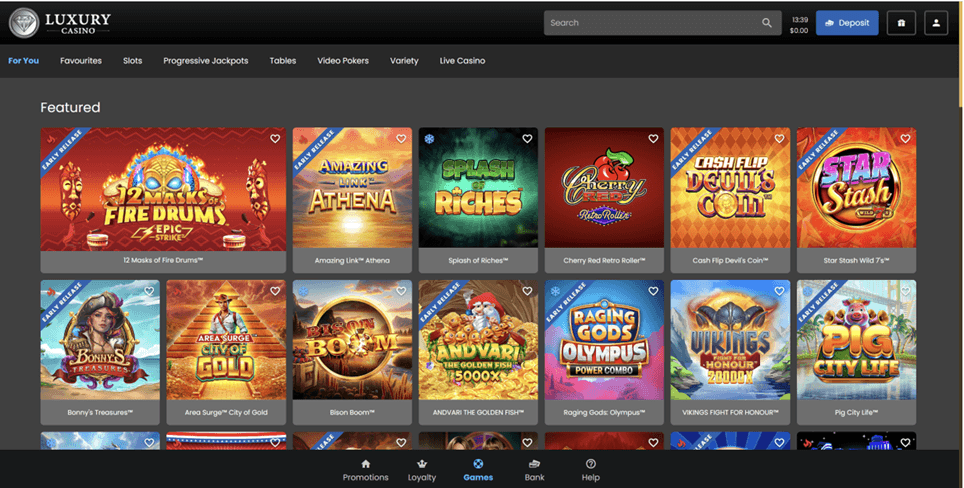Switch to Live Casino tab
This screenshot has width=964, height=488.
462,60
